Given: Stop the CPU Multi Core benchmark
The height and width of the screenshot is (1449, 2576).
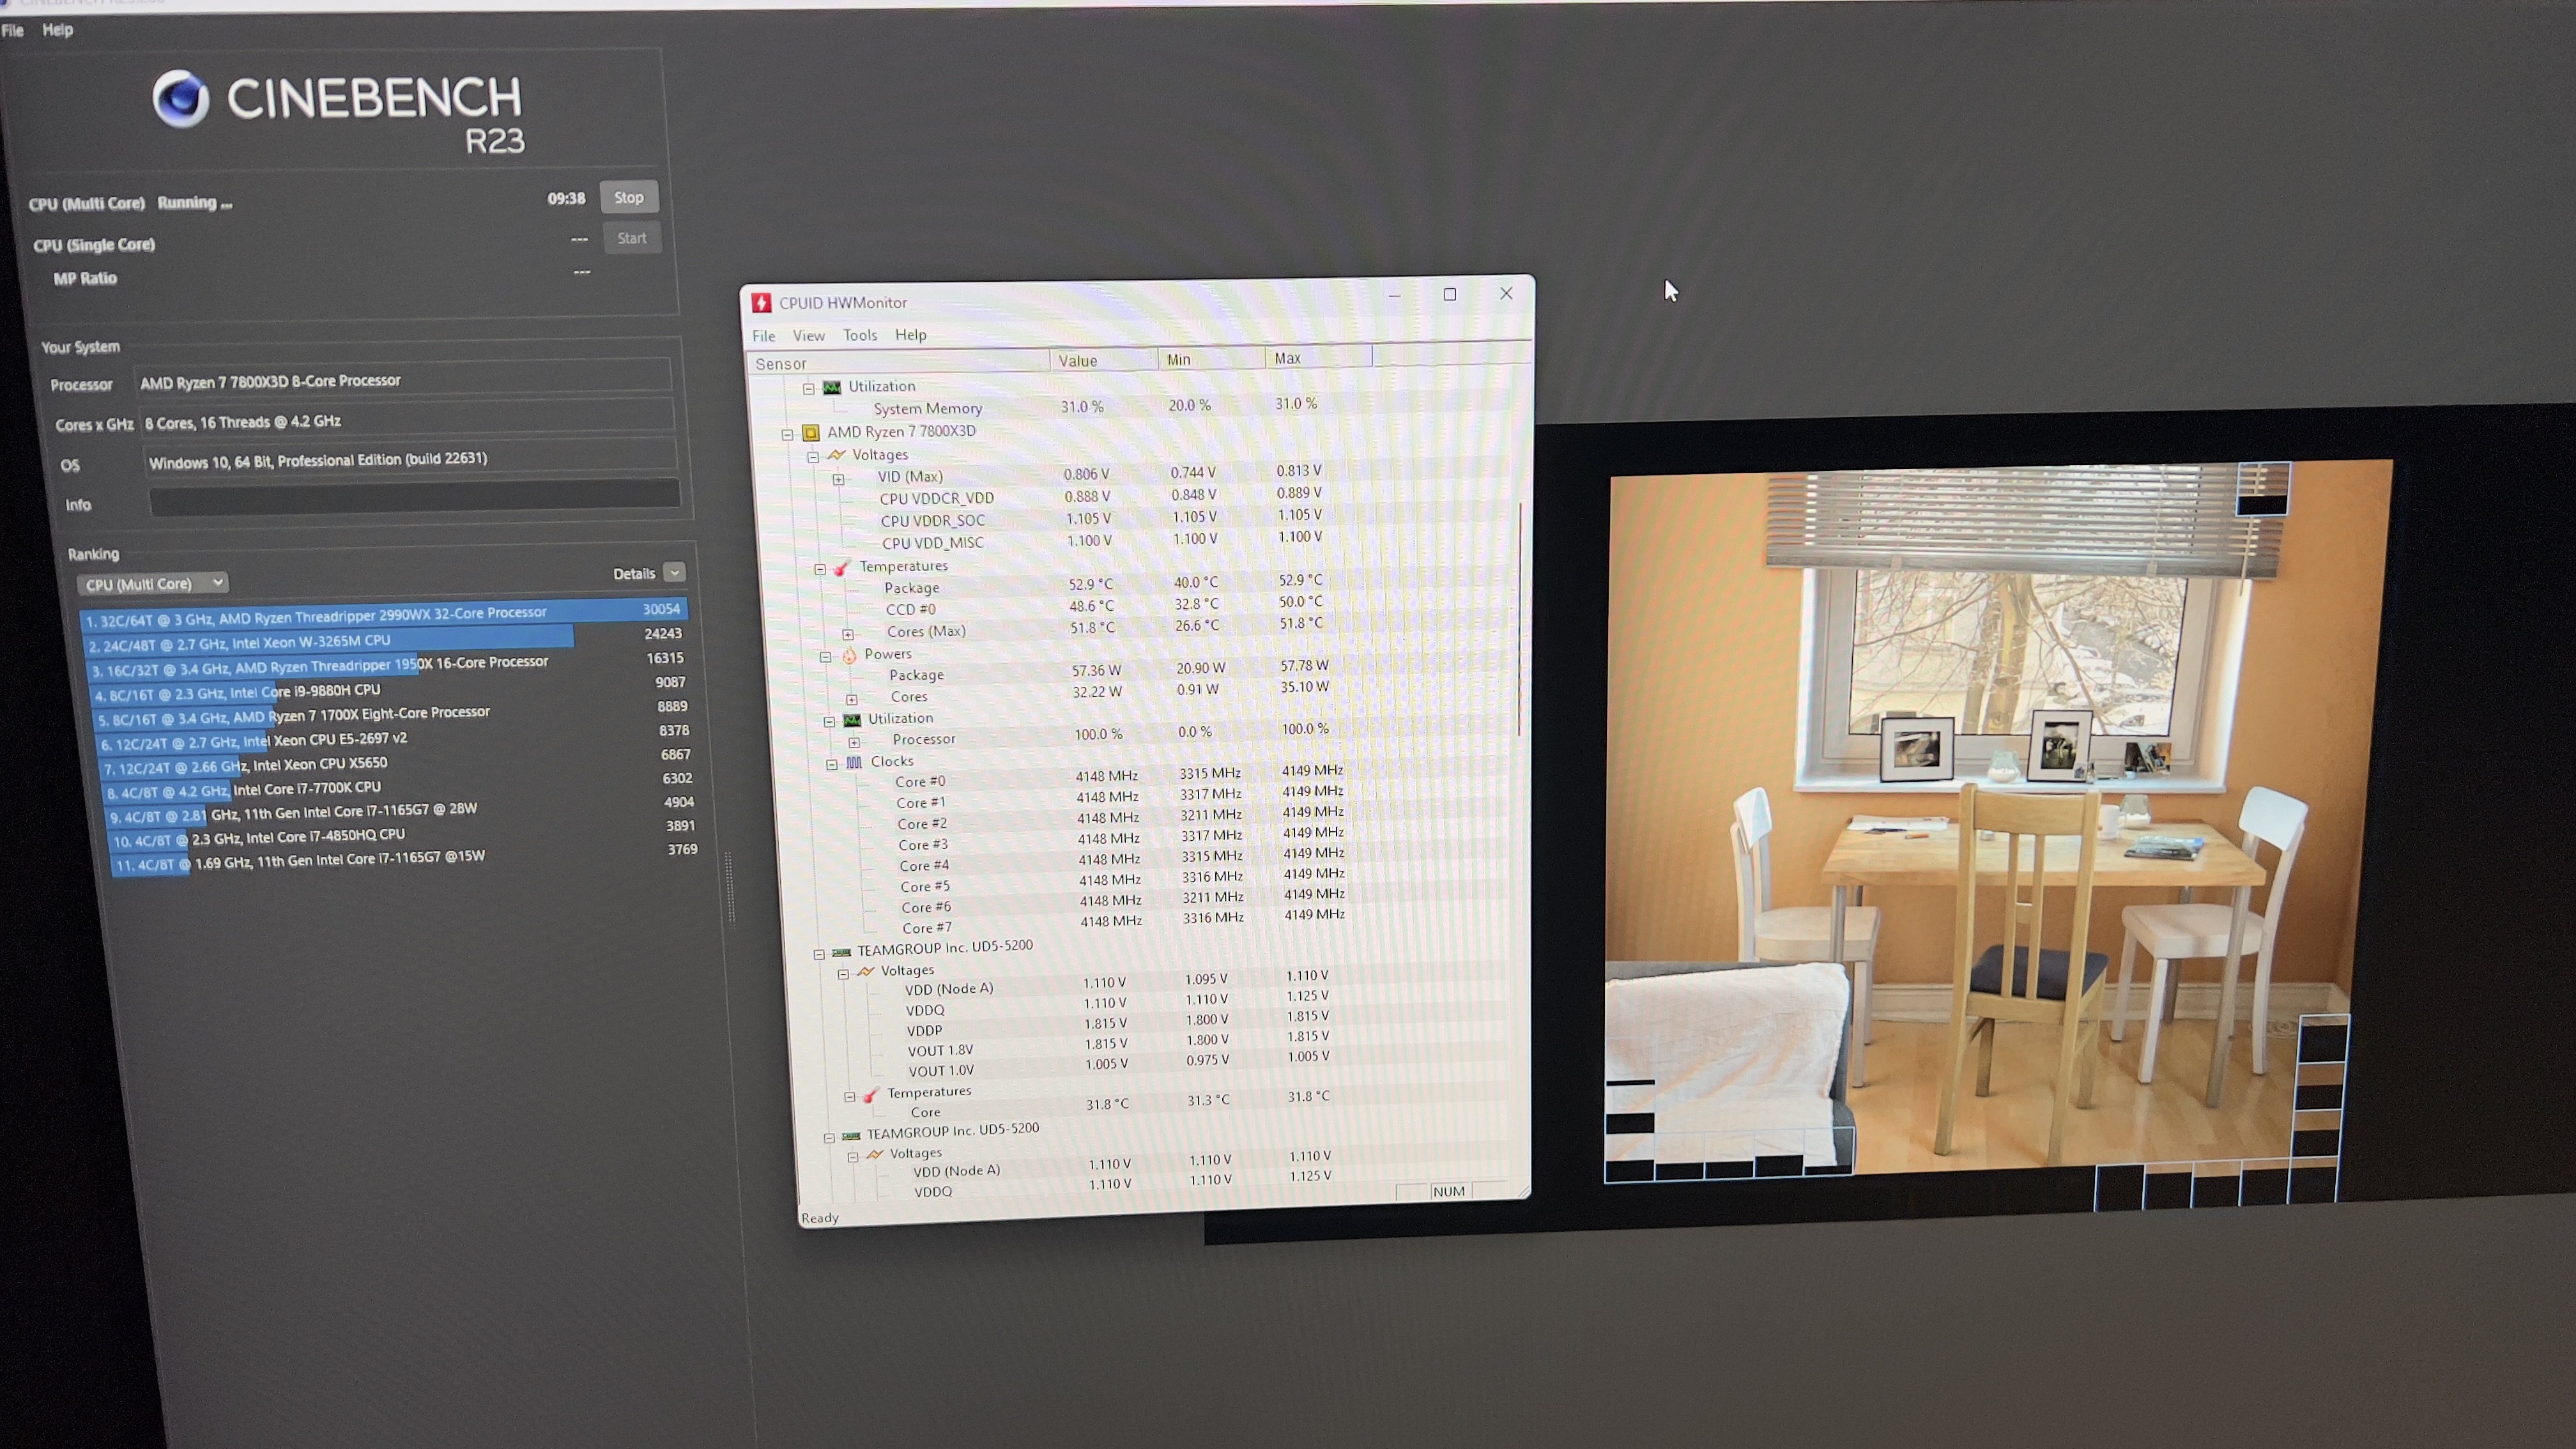Looking at the screenshot, I should click(x=629, y=197).
